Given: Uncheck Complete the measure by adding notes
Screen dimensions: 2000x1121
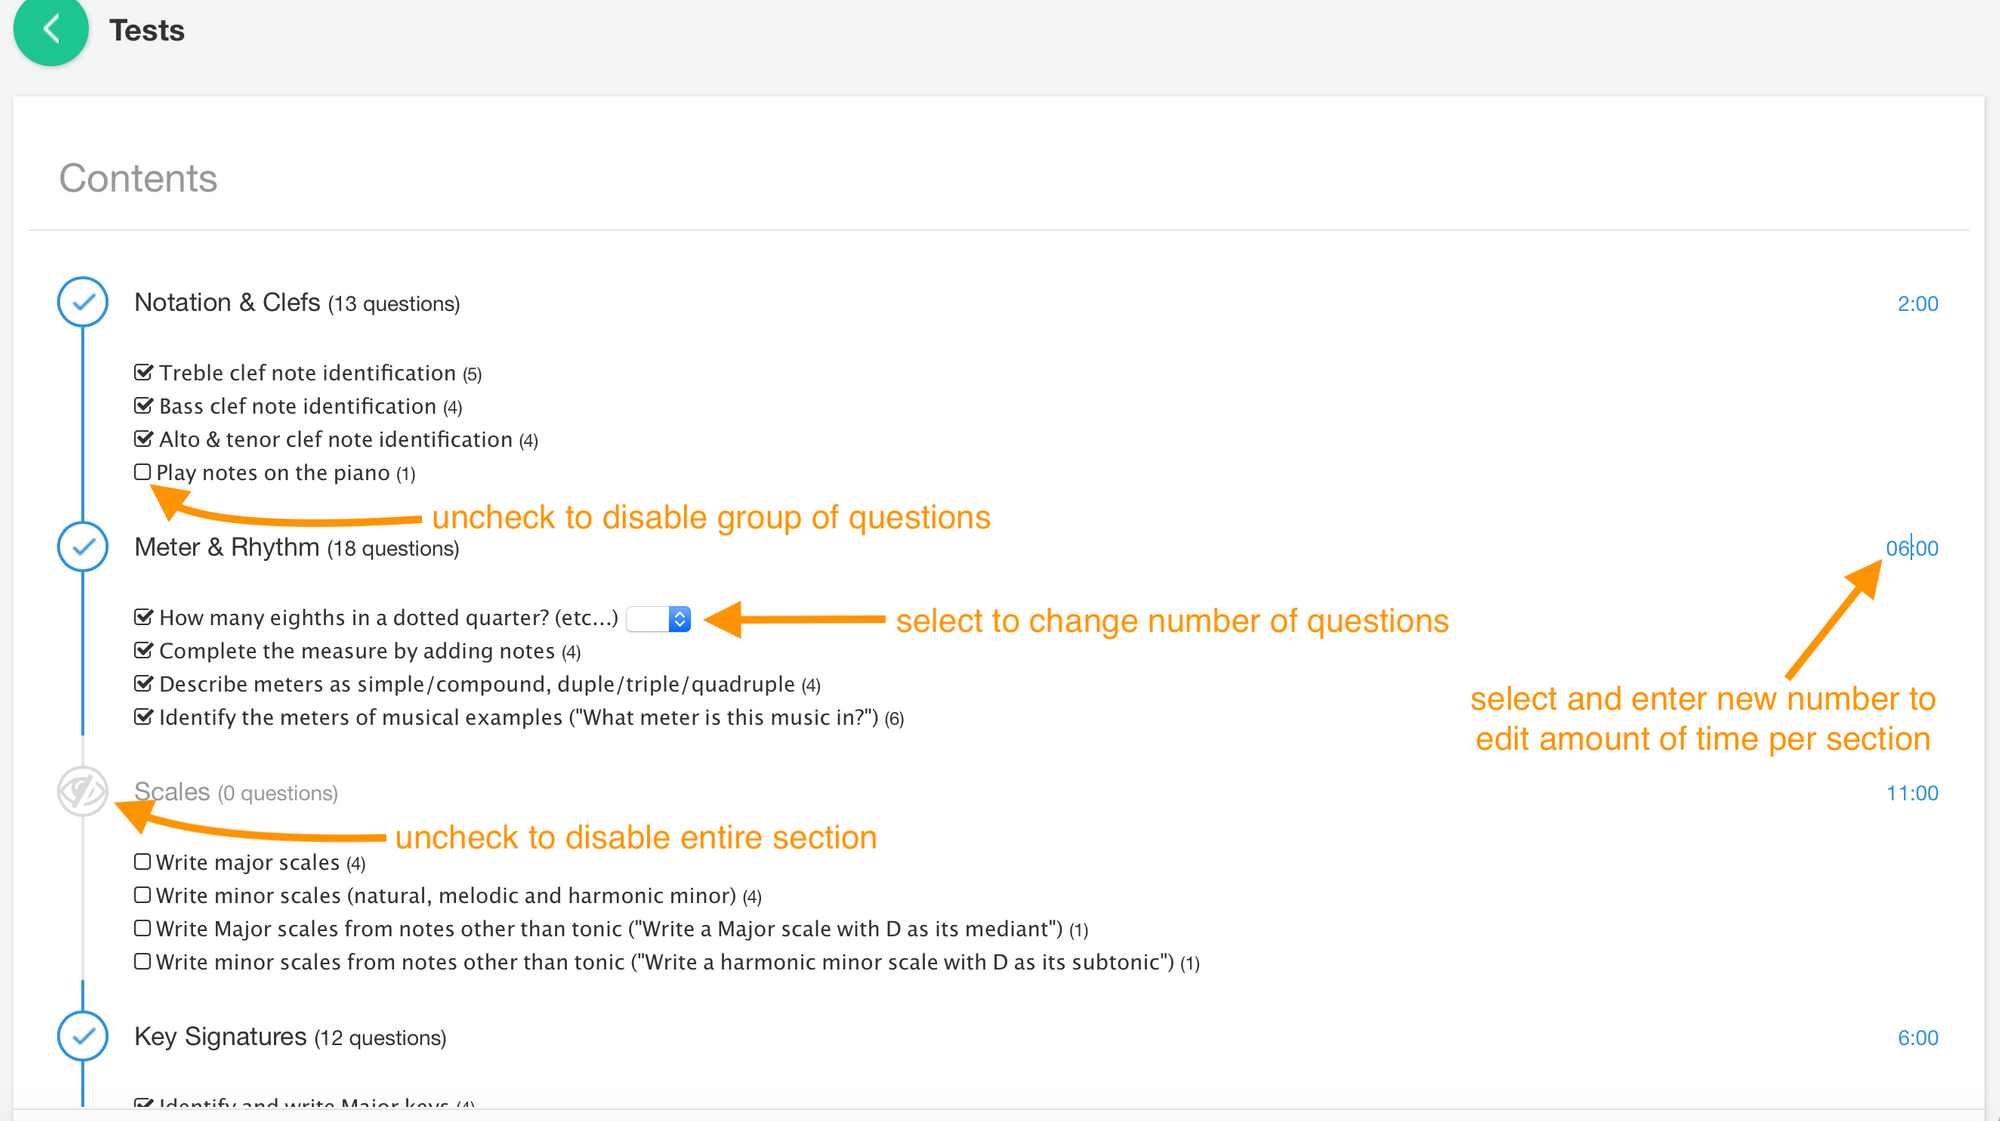Looking at the screenshot, I should 143,650.
